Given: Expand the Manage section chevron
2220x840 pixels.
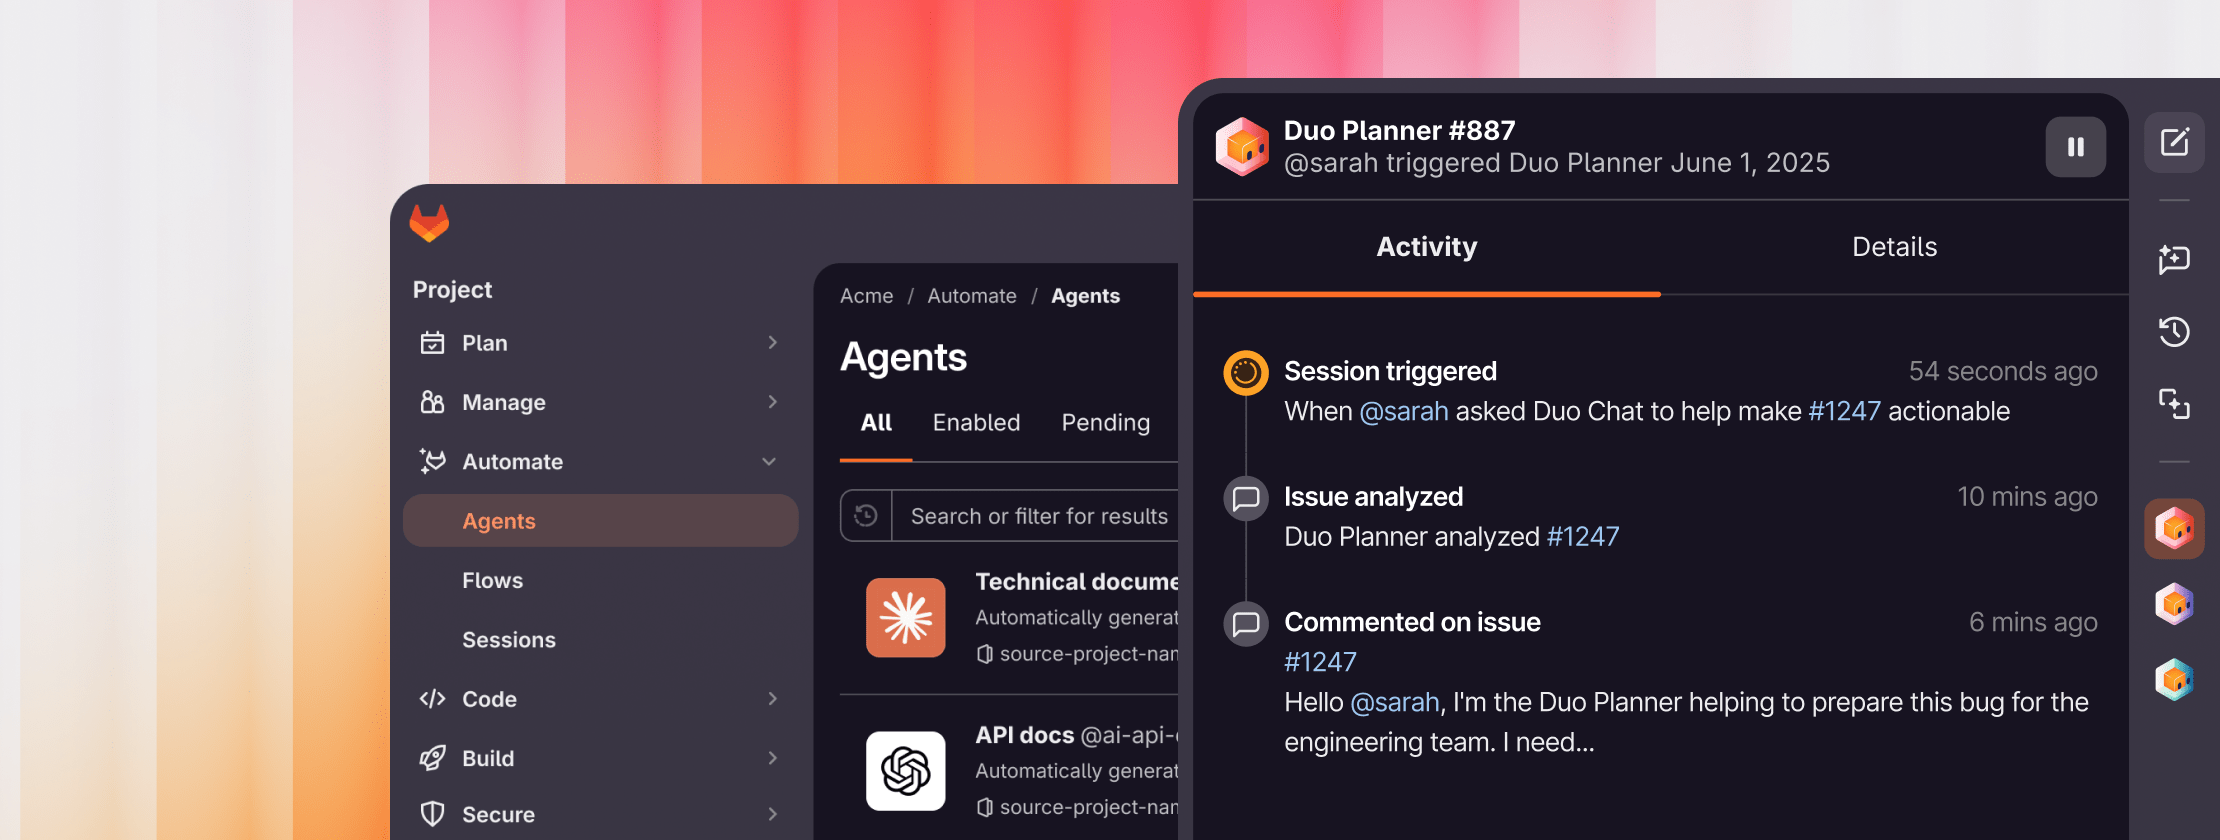Looking at the screenshot, I should point(772,402).
